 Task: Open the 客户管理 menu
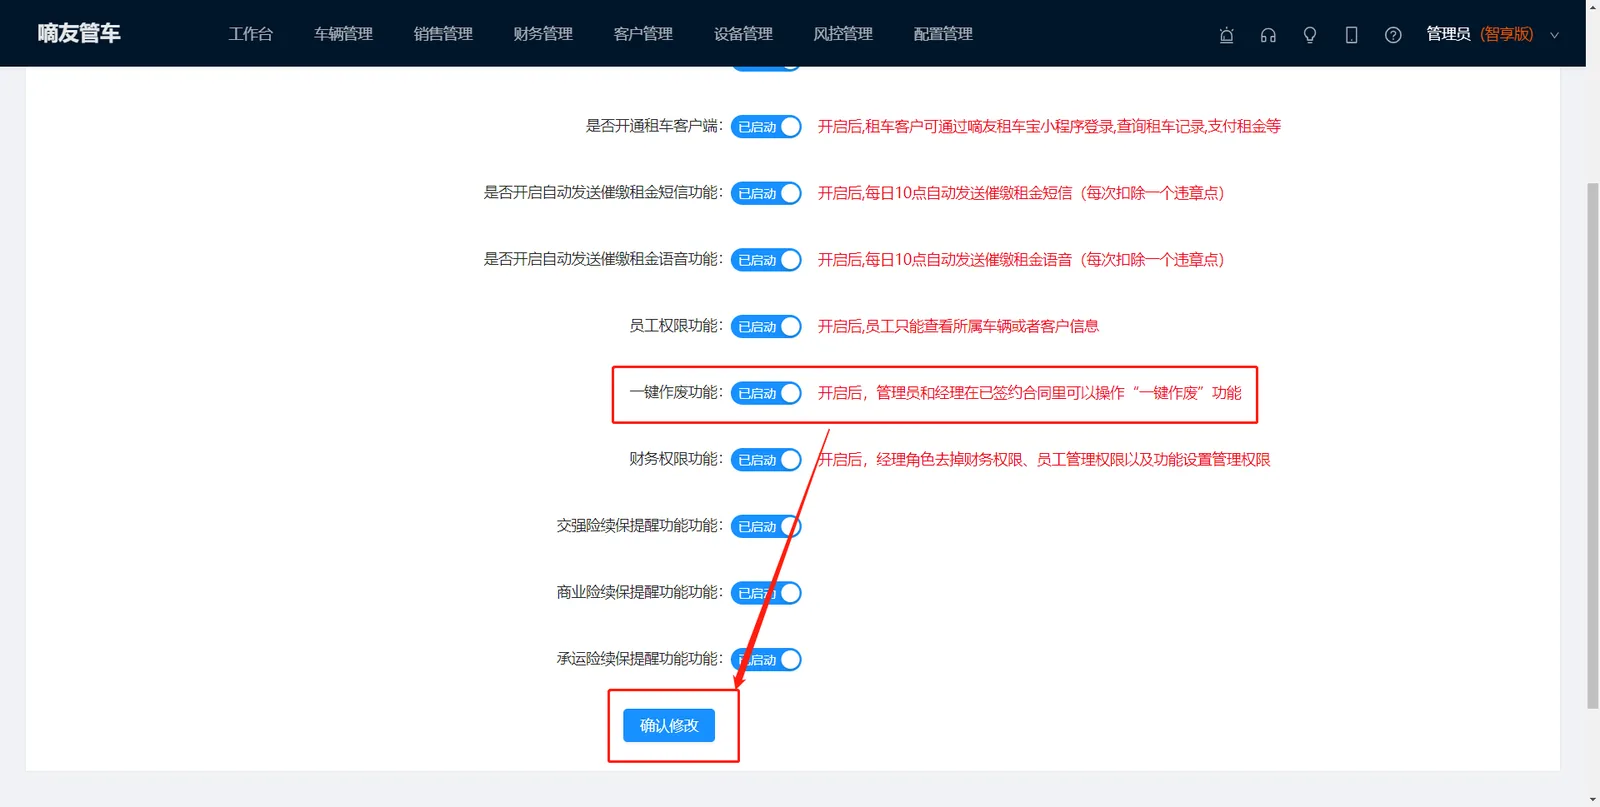[x=643, y=34]
